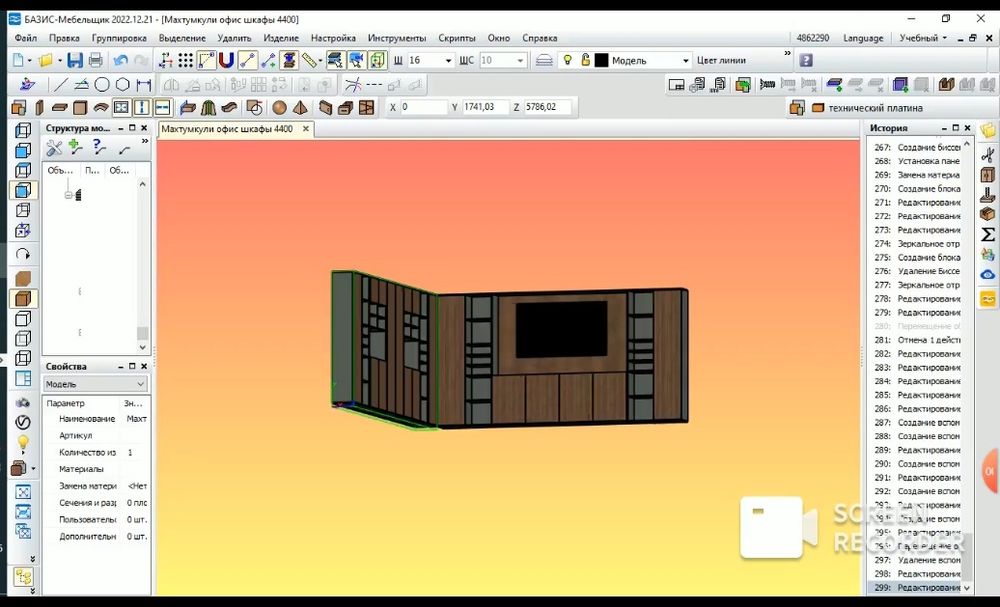Click the Print icon in toolbar
The height and width of the screenshot is (607, 1000).
click(x=95, y=61)
